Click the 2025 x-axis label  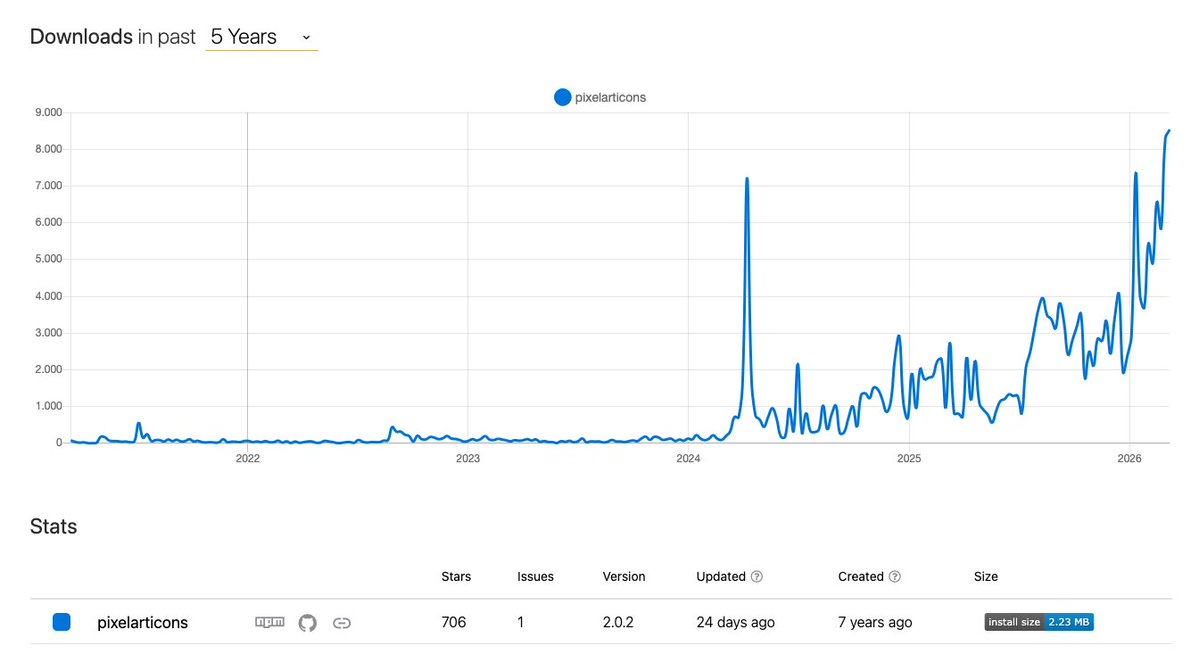(909, 459)
